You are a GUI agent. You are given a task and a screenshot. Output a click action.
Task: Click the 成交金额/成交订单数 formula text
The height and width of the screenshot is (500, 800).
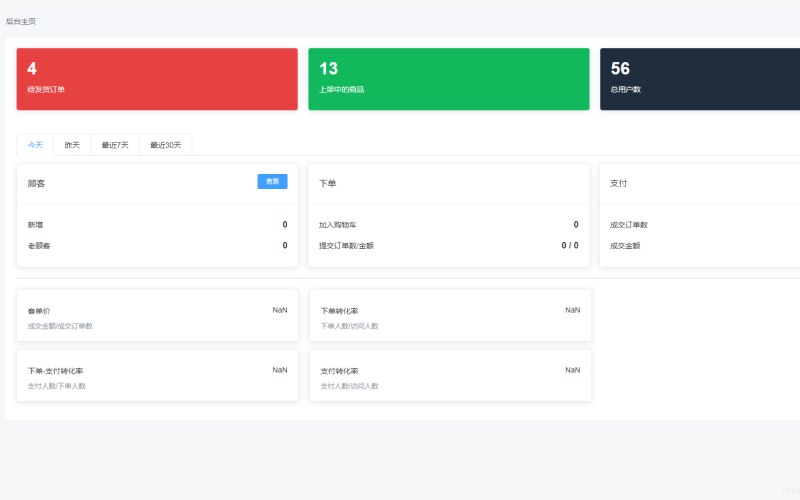pos(60,326)
